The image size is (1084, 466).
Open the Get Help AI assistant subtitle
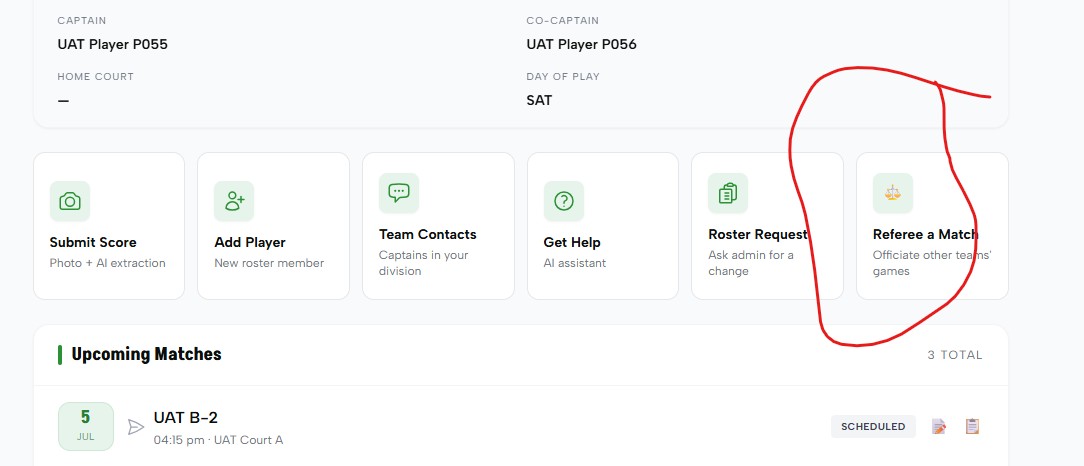pos(574,263)
